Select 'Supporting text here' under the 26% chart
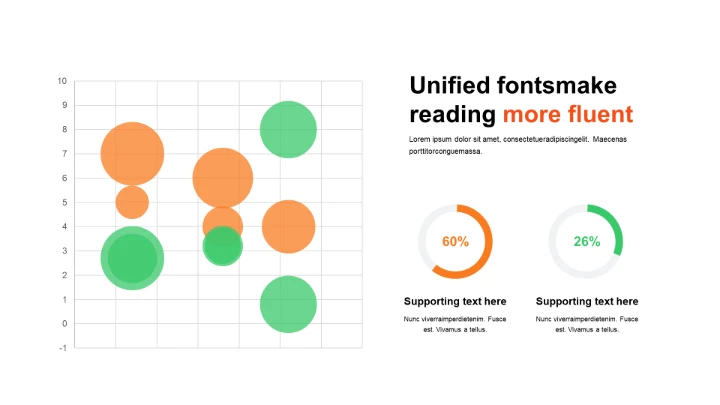This screenshot has width=720, height=405. 587,301
